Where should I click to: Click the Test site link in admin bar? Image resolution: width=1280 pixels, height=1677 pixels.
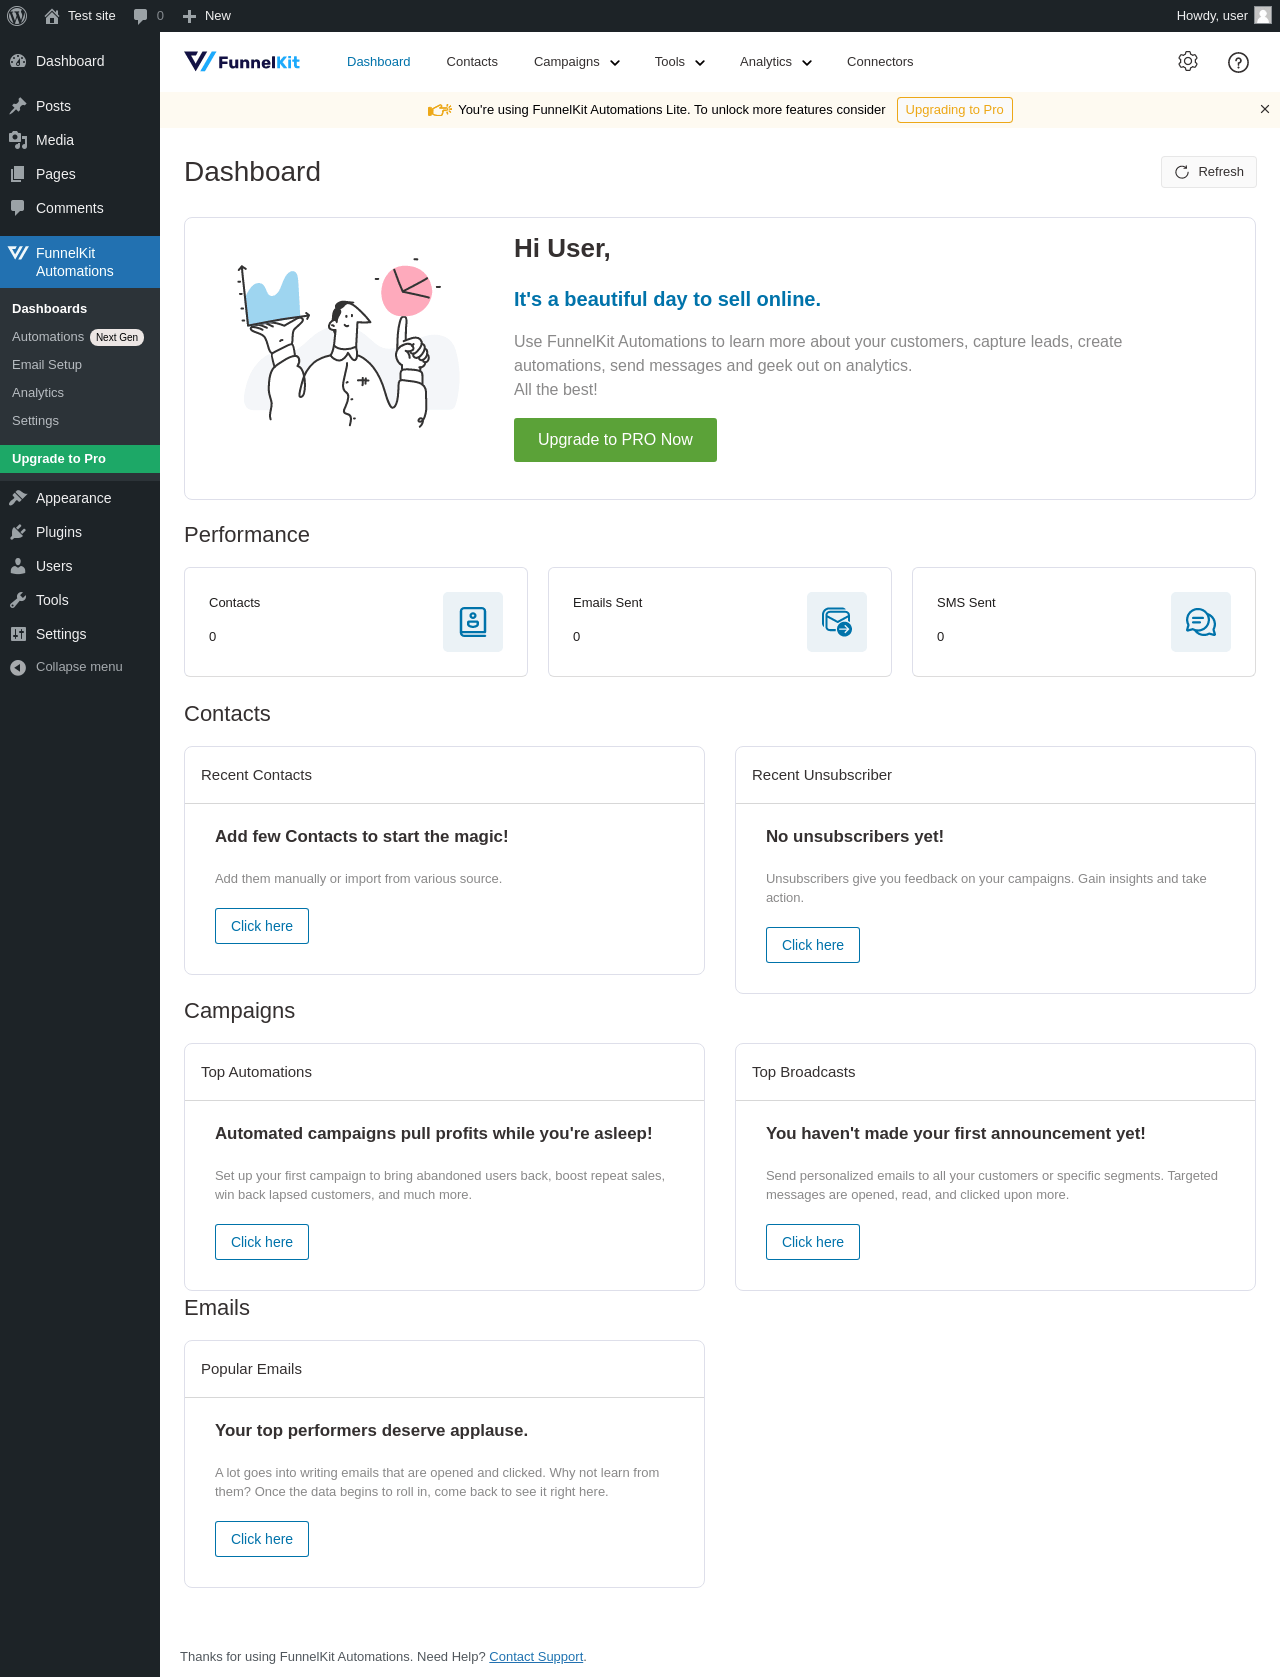(x=92, y=16)
